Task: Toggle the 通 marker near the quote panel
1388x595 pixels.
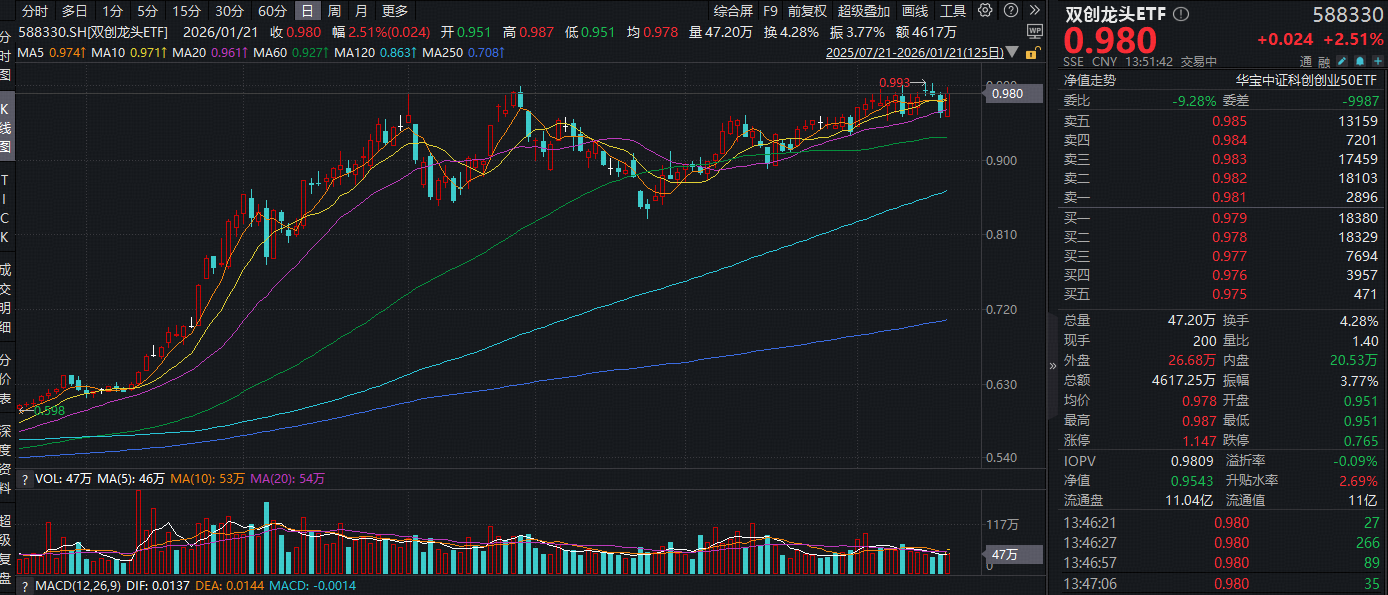Action: pos(1307,61)
